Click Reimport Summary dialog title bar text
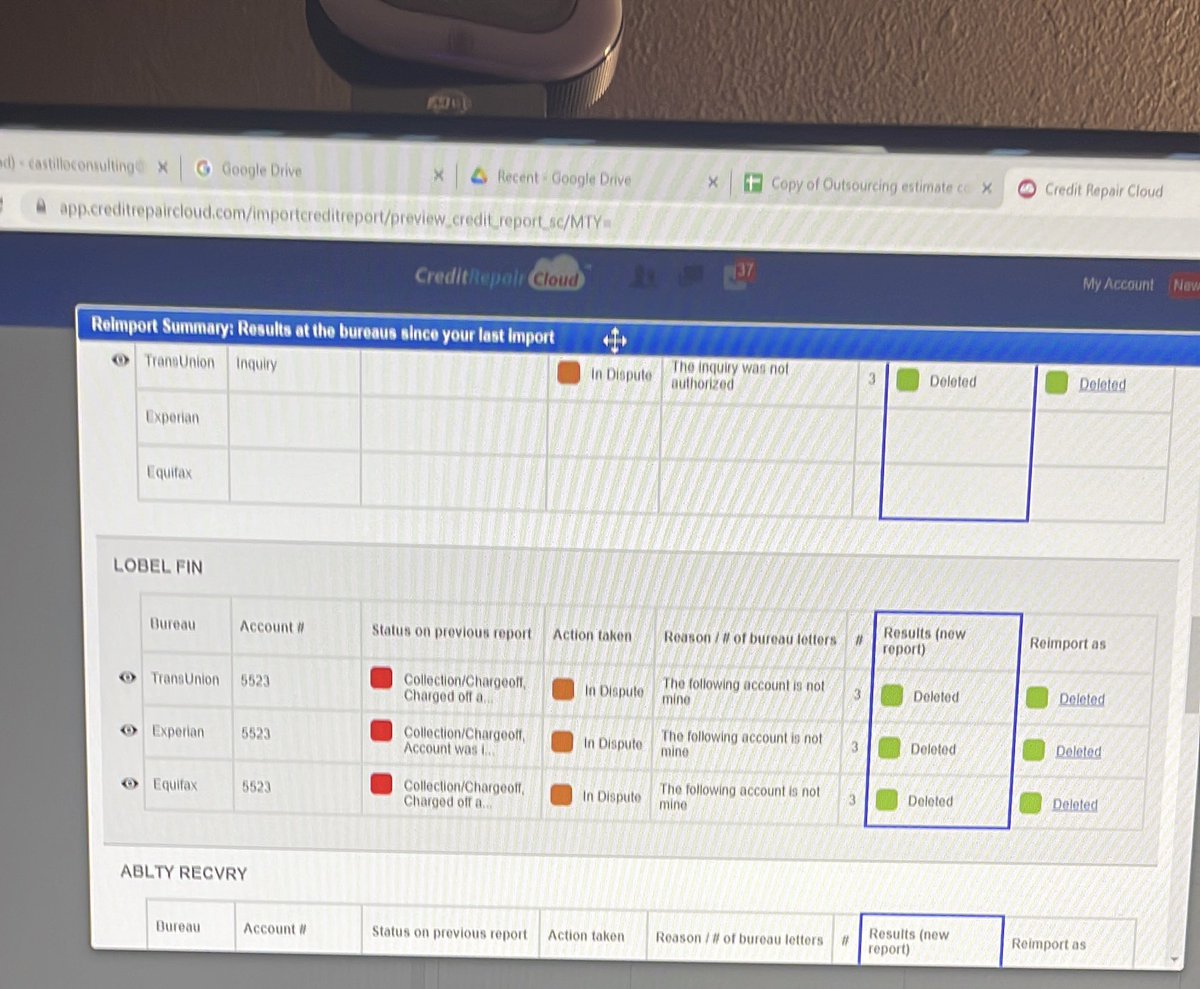This screenshot has width=1200, height=989. point(322,329)
